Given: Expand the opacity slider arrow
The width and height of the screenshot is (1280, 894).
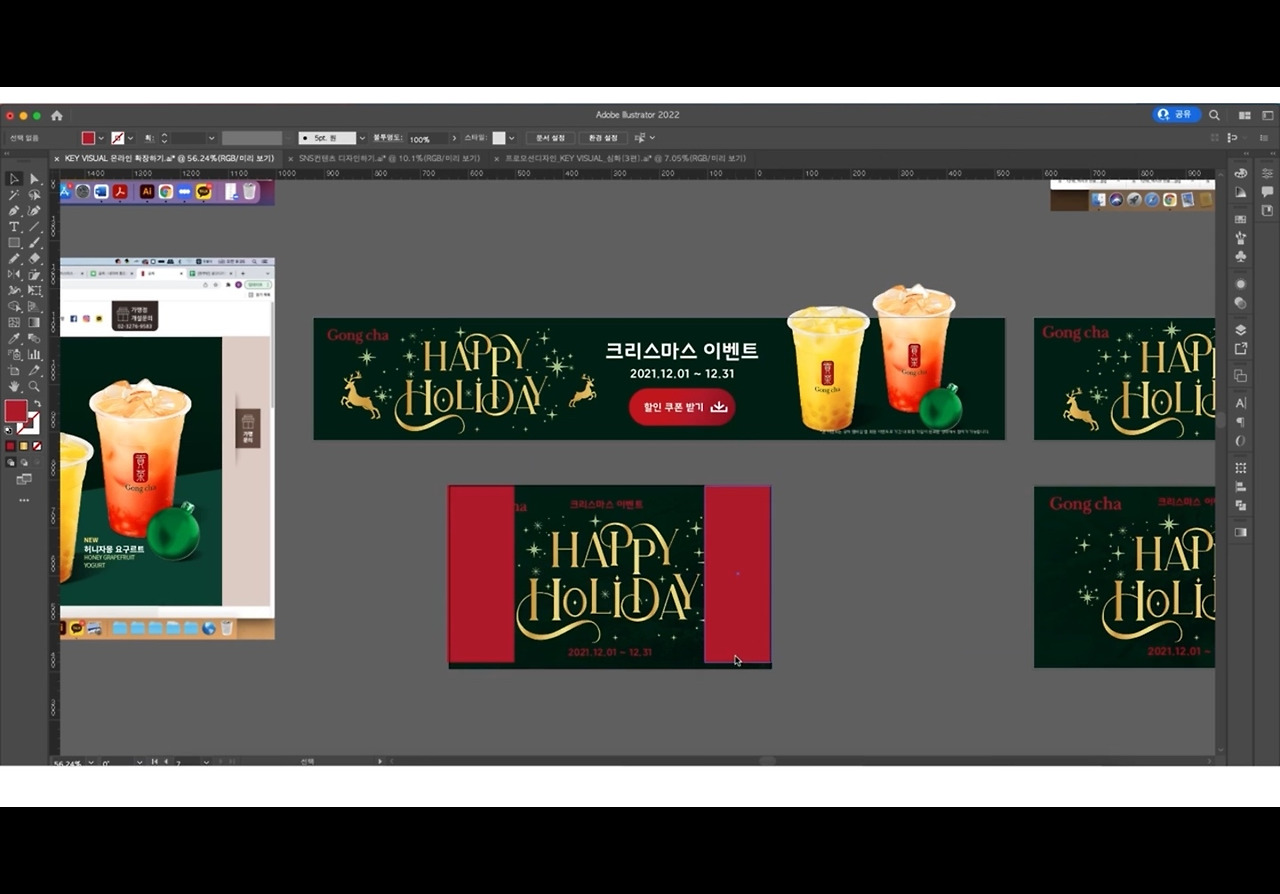Looking at the screenshot, I should [454, 138].
